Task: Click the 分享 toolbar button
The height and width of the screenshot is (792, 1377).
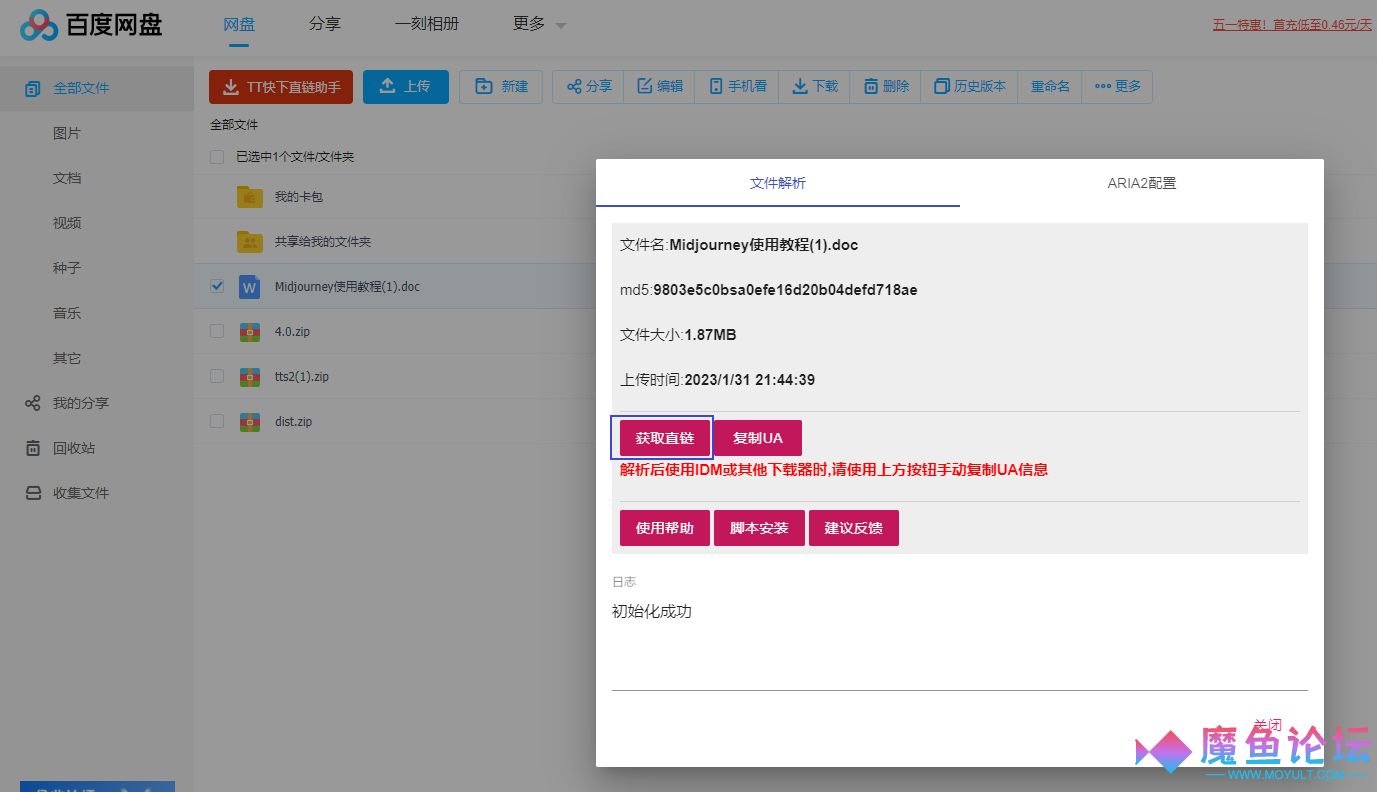Action: point(589,87)
